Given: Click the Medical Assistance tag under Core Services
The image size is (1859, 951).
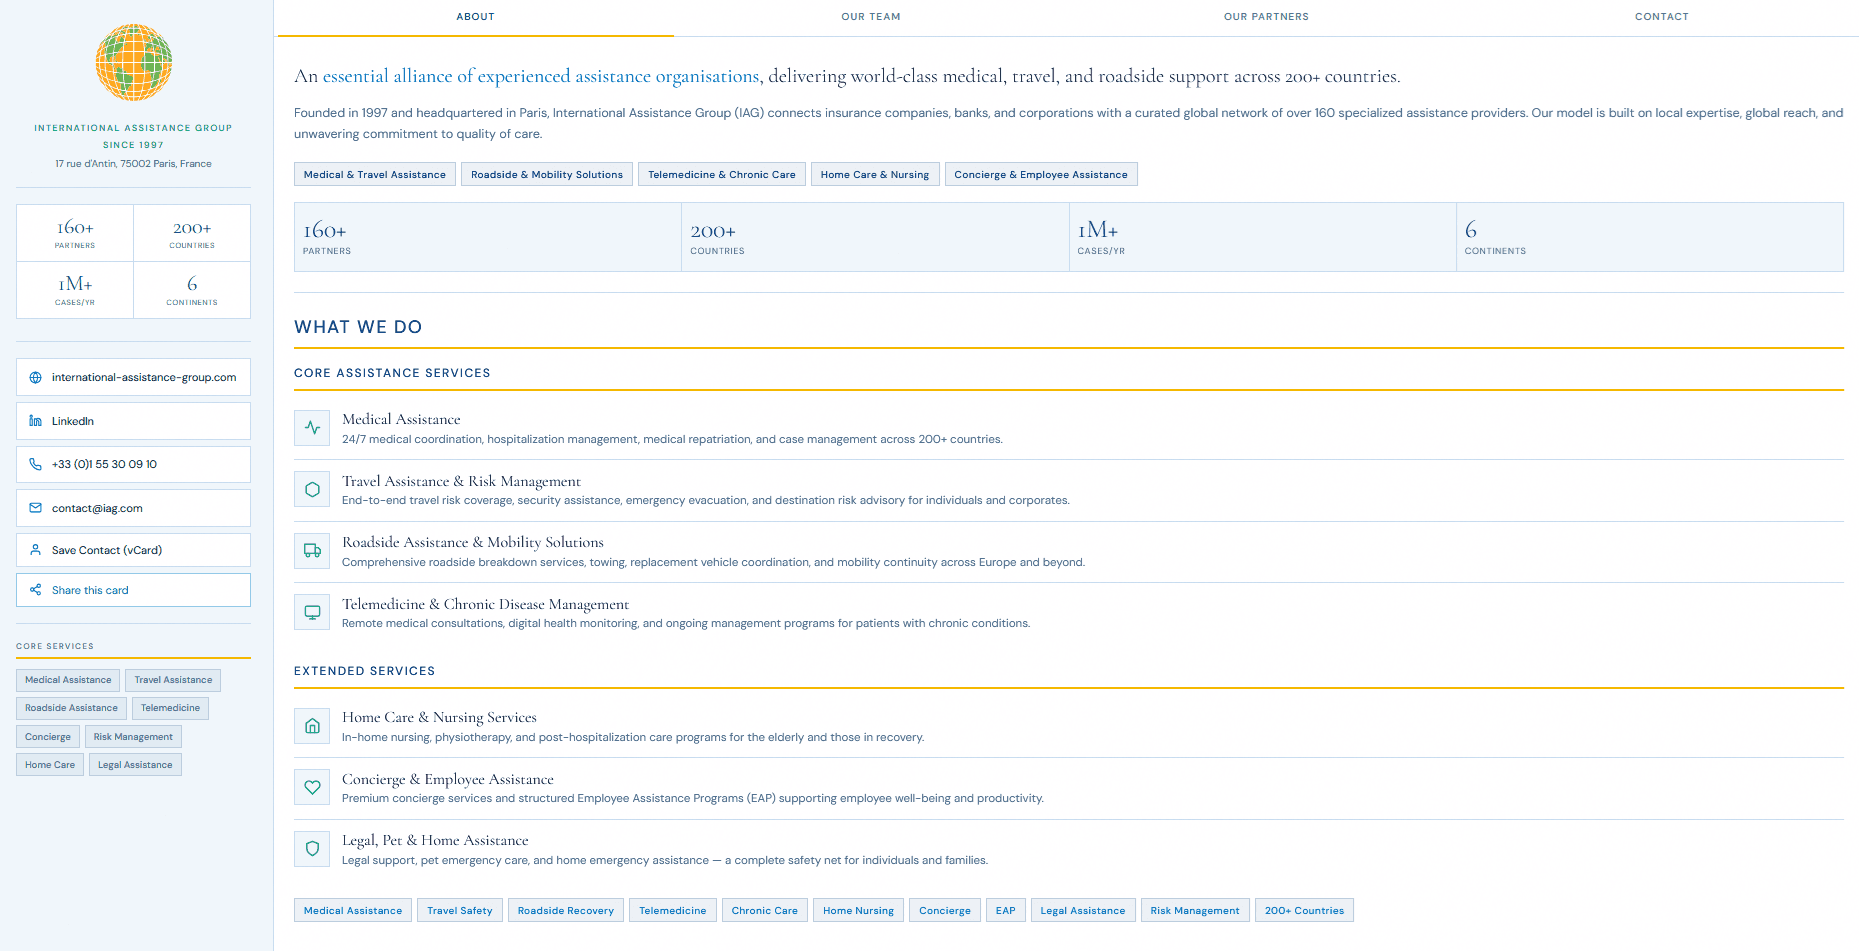Looking at the screenshot, I should [x=68, y=680].
